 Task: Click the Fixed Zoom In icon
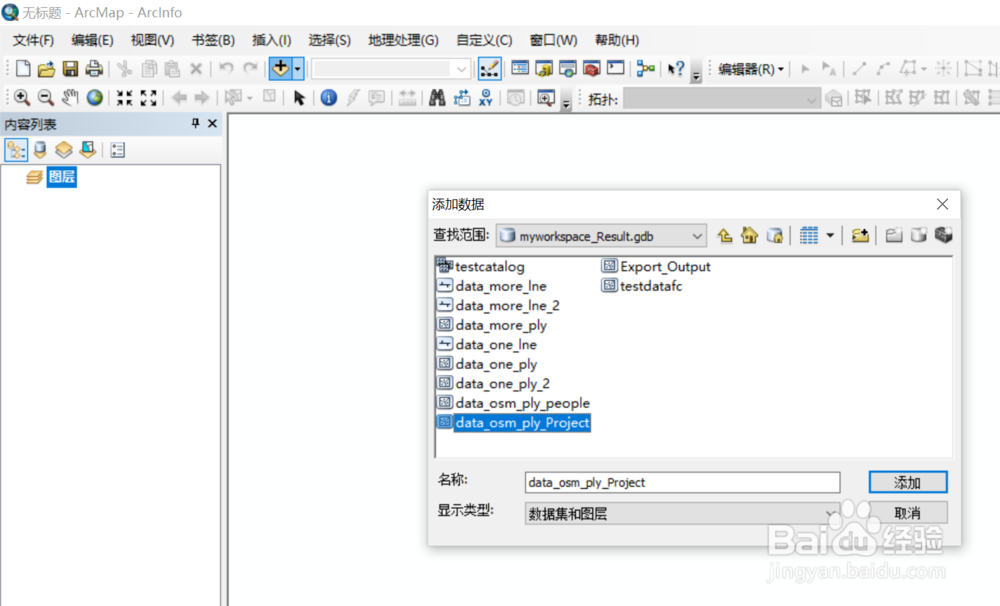coord(124,98)
